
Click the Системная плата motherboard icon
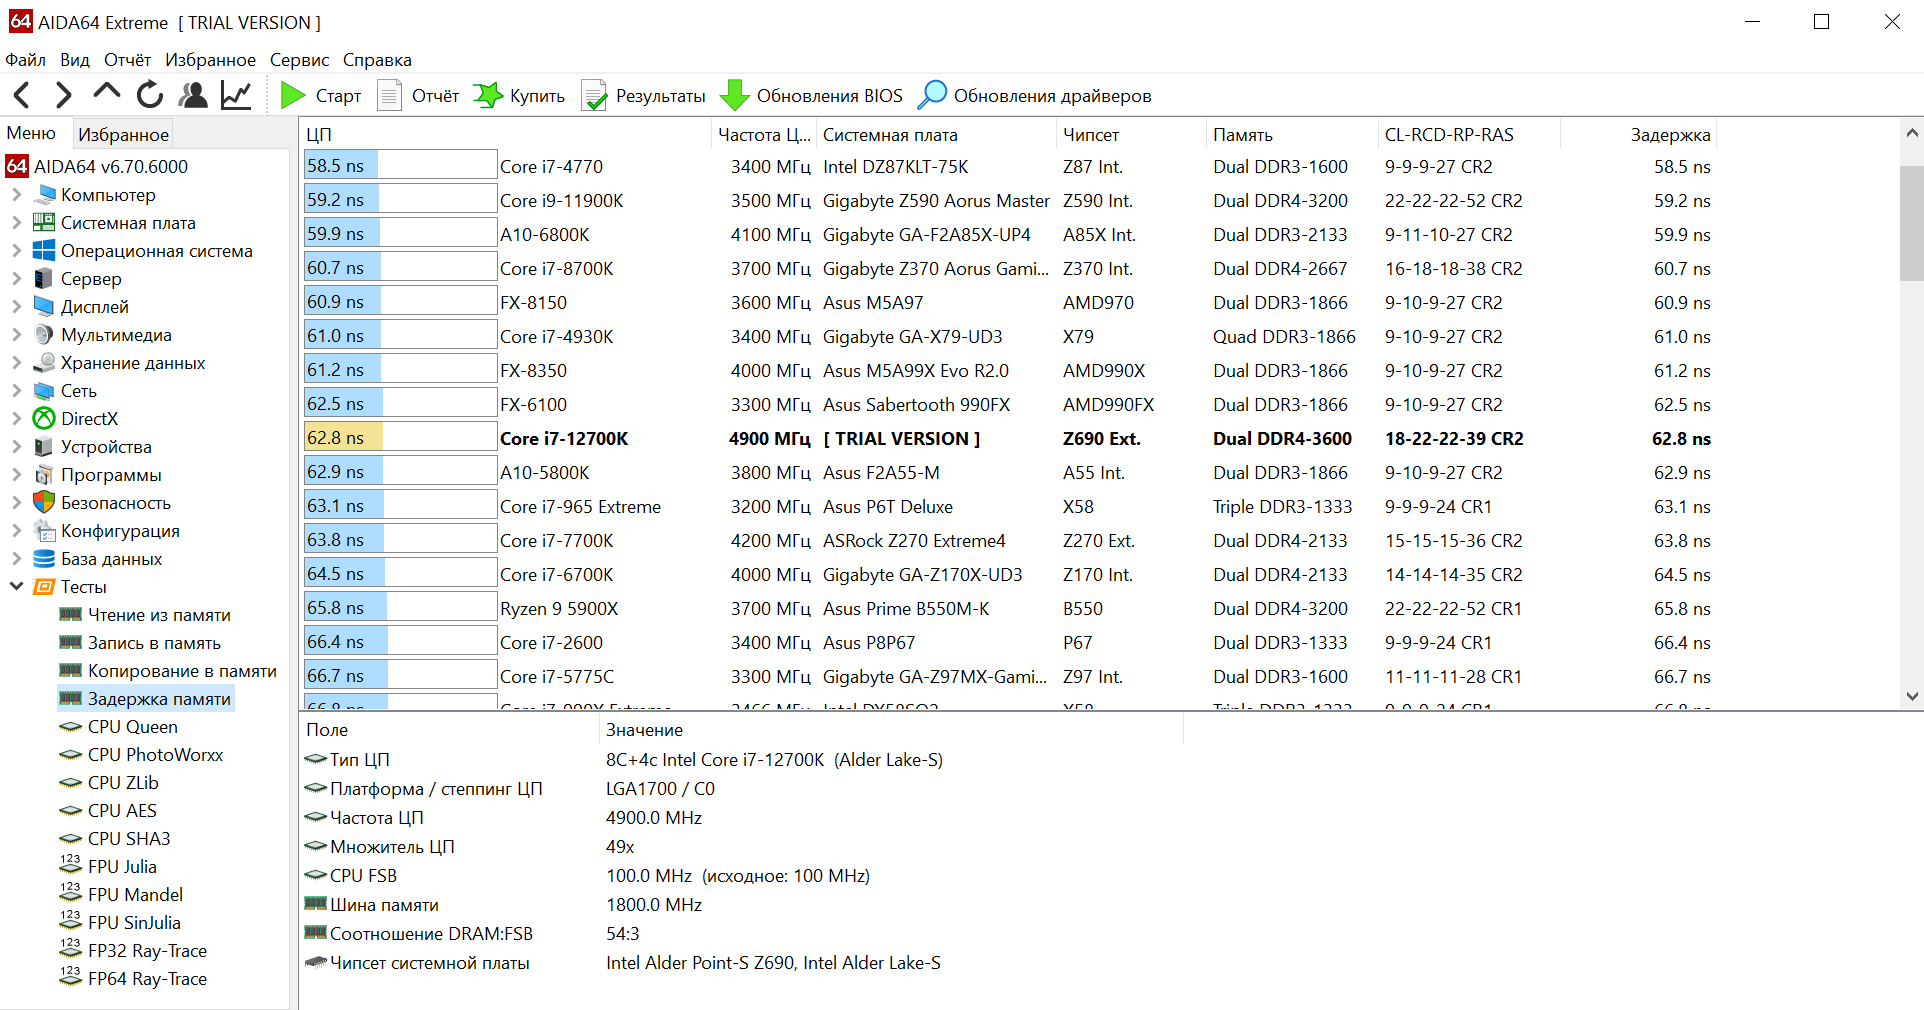pos(44,222)
